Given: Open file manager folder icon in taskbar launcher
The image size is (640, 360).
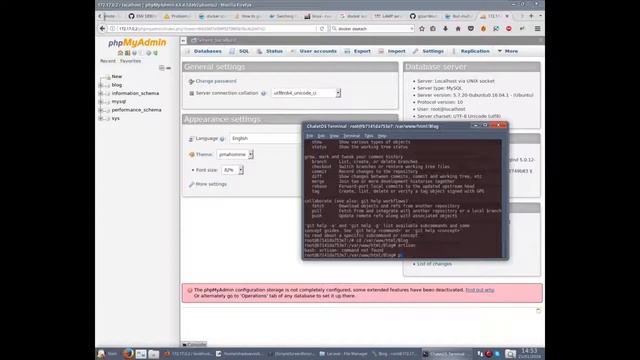Looking at the screenshot, I should (153, 354).
